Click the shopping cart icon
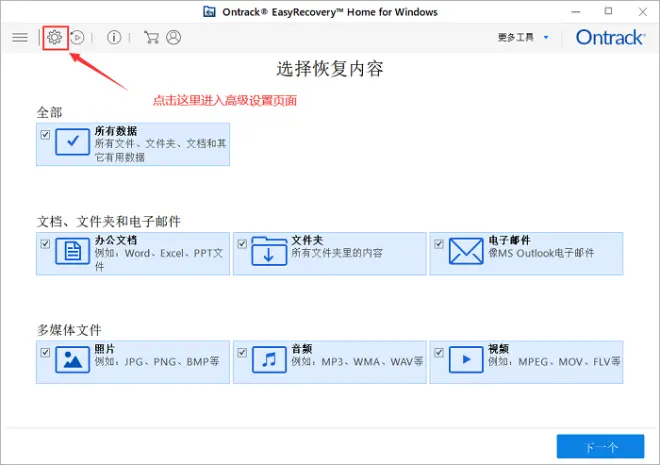The image size is (660, 465). coord(151,37)
